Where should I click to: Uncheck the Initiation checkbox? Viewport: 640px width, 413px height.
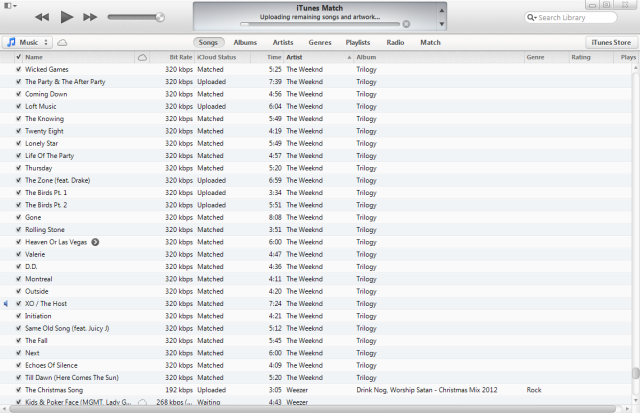18,316
